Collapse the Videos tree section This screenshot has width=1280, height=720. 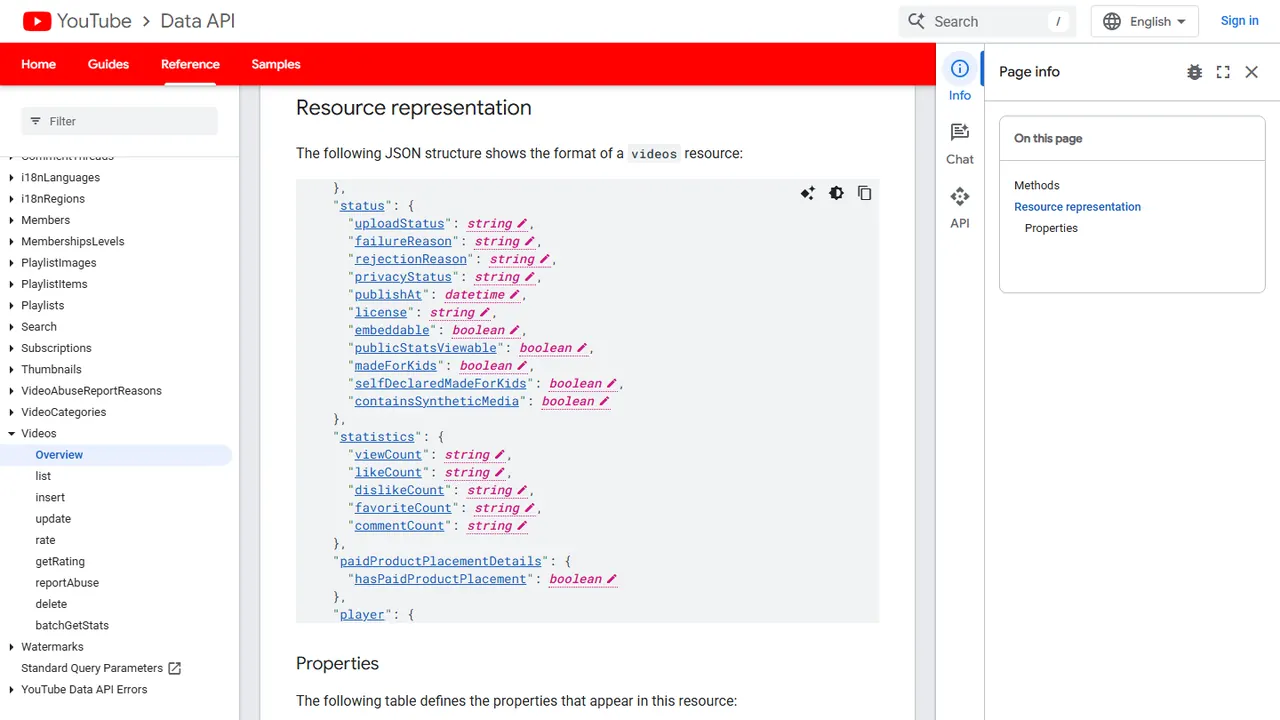12,434
